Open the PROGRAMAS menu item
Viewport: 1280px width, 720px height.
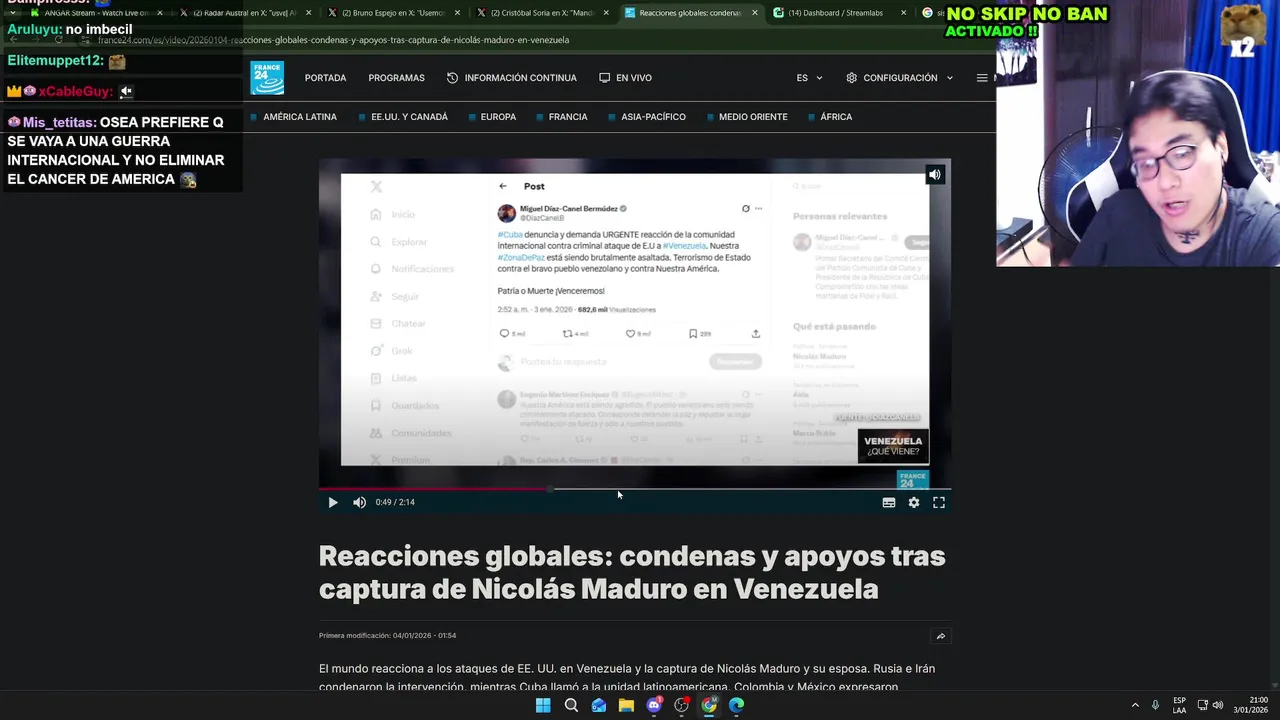click(x=396, y=78)
